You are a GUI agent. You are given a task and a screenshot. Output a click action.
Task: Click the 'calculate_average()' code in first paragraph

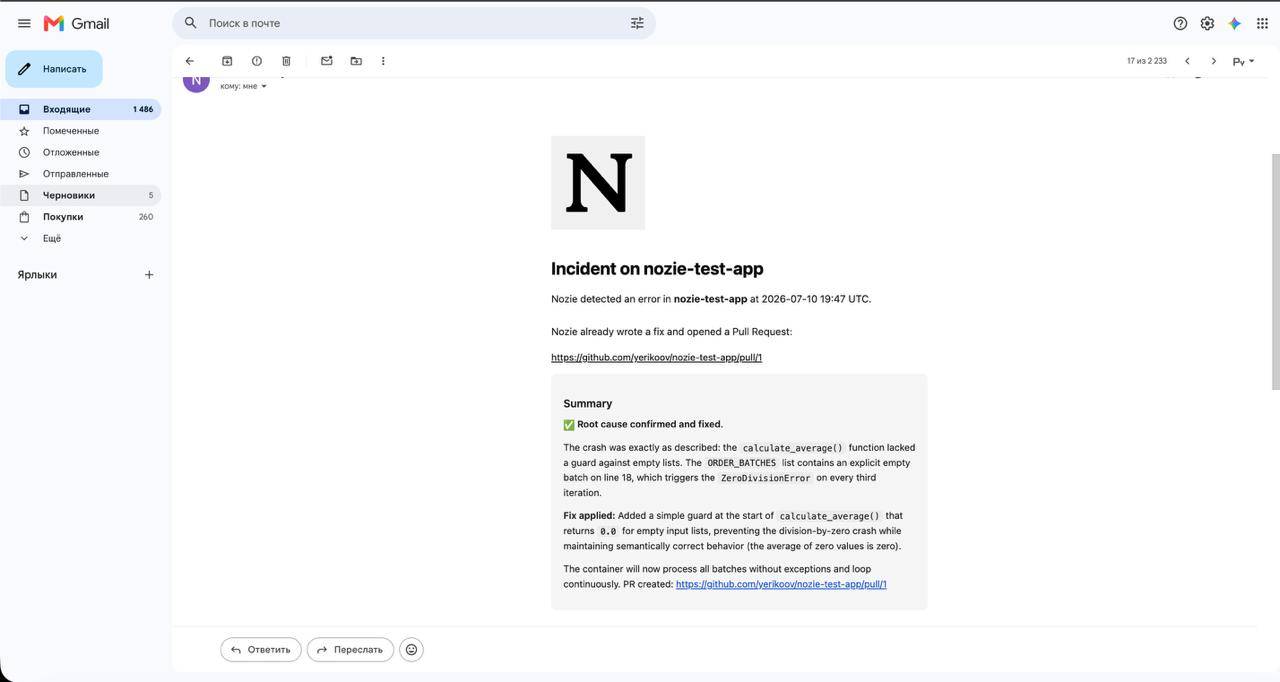point(793,448)
